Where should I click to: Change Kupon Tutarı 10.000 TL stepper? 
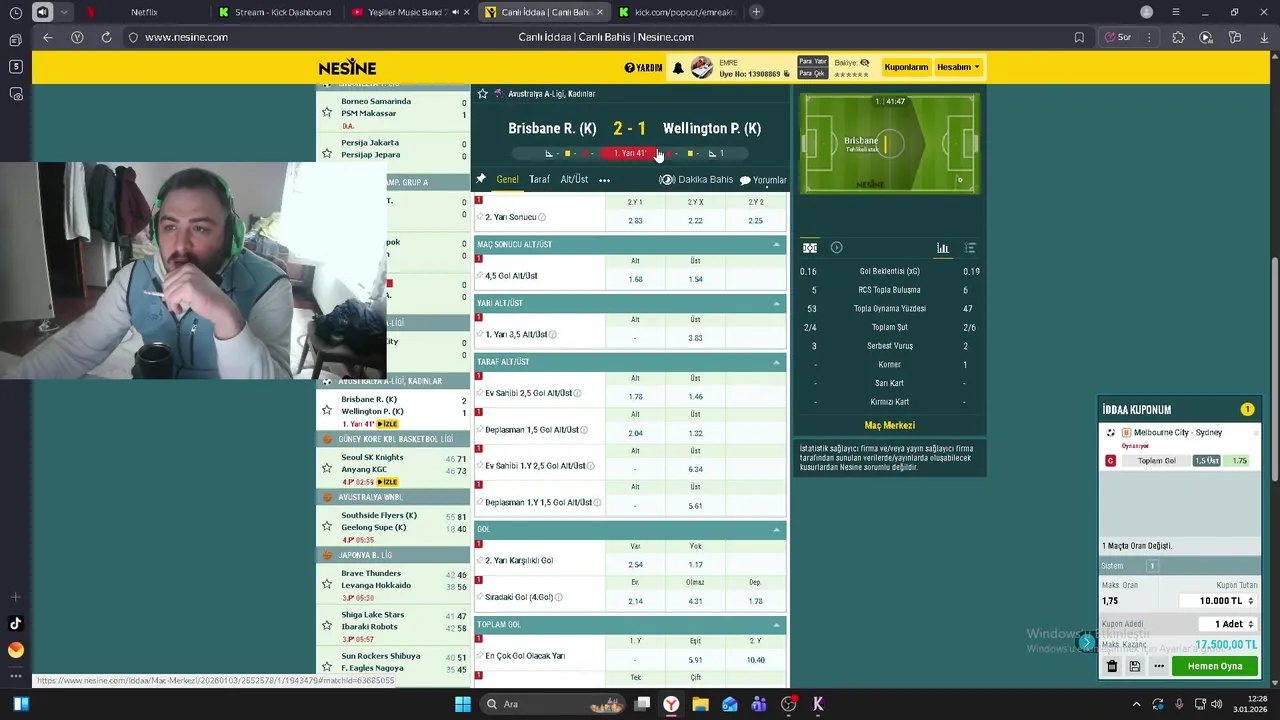1251,601
